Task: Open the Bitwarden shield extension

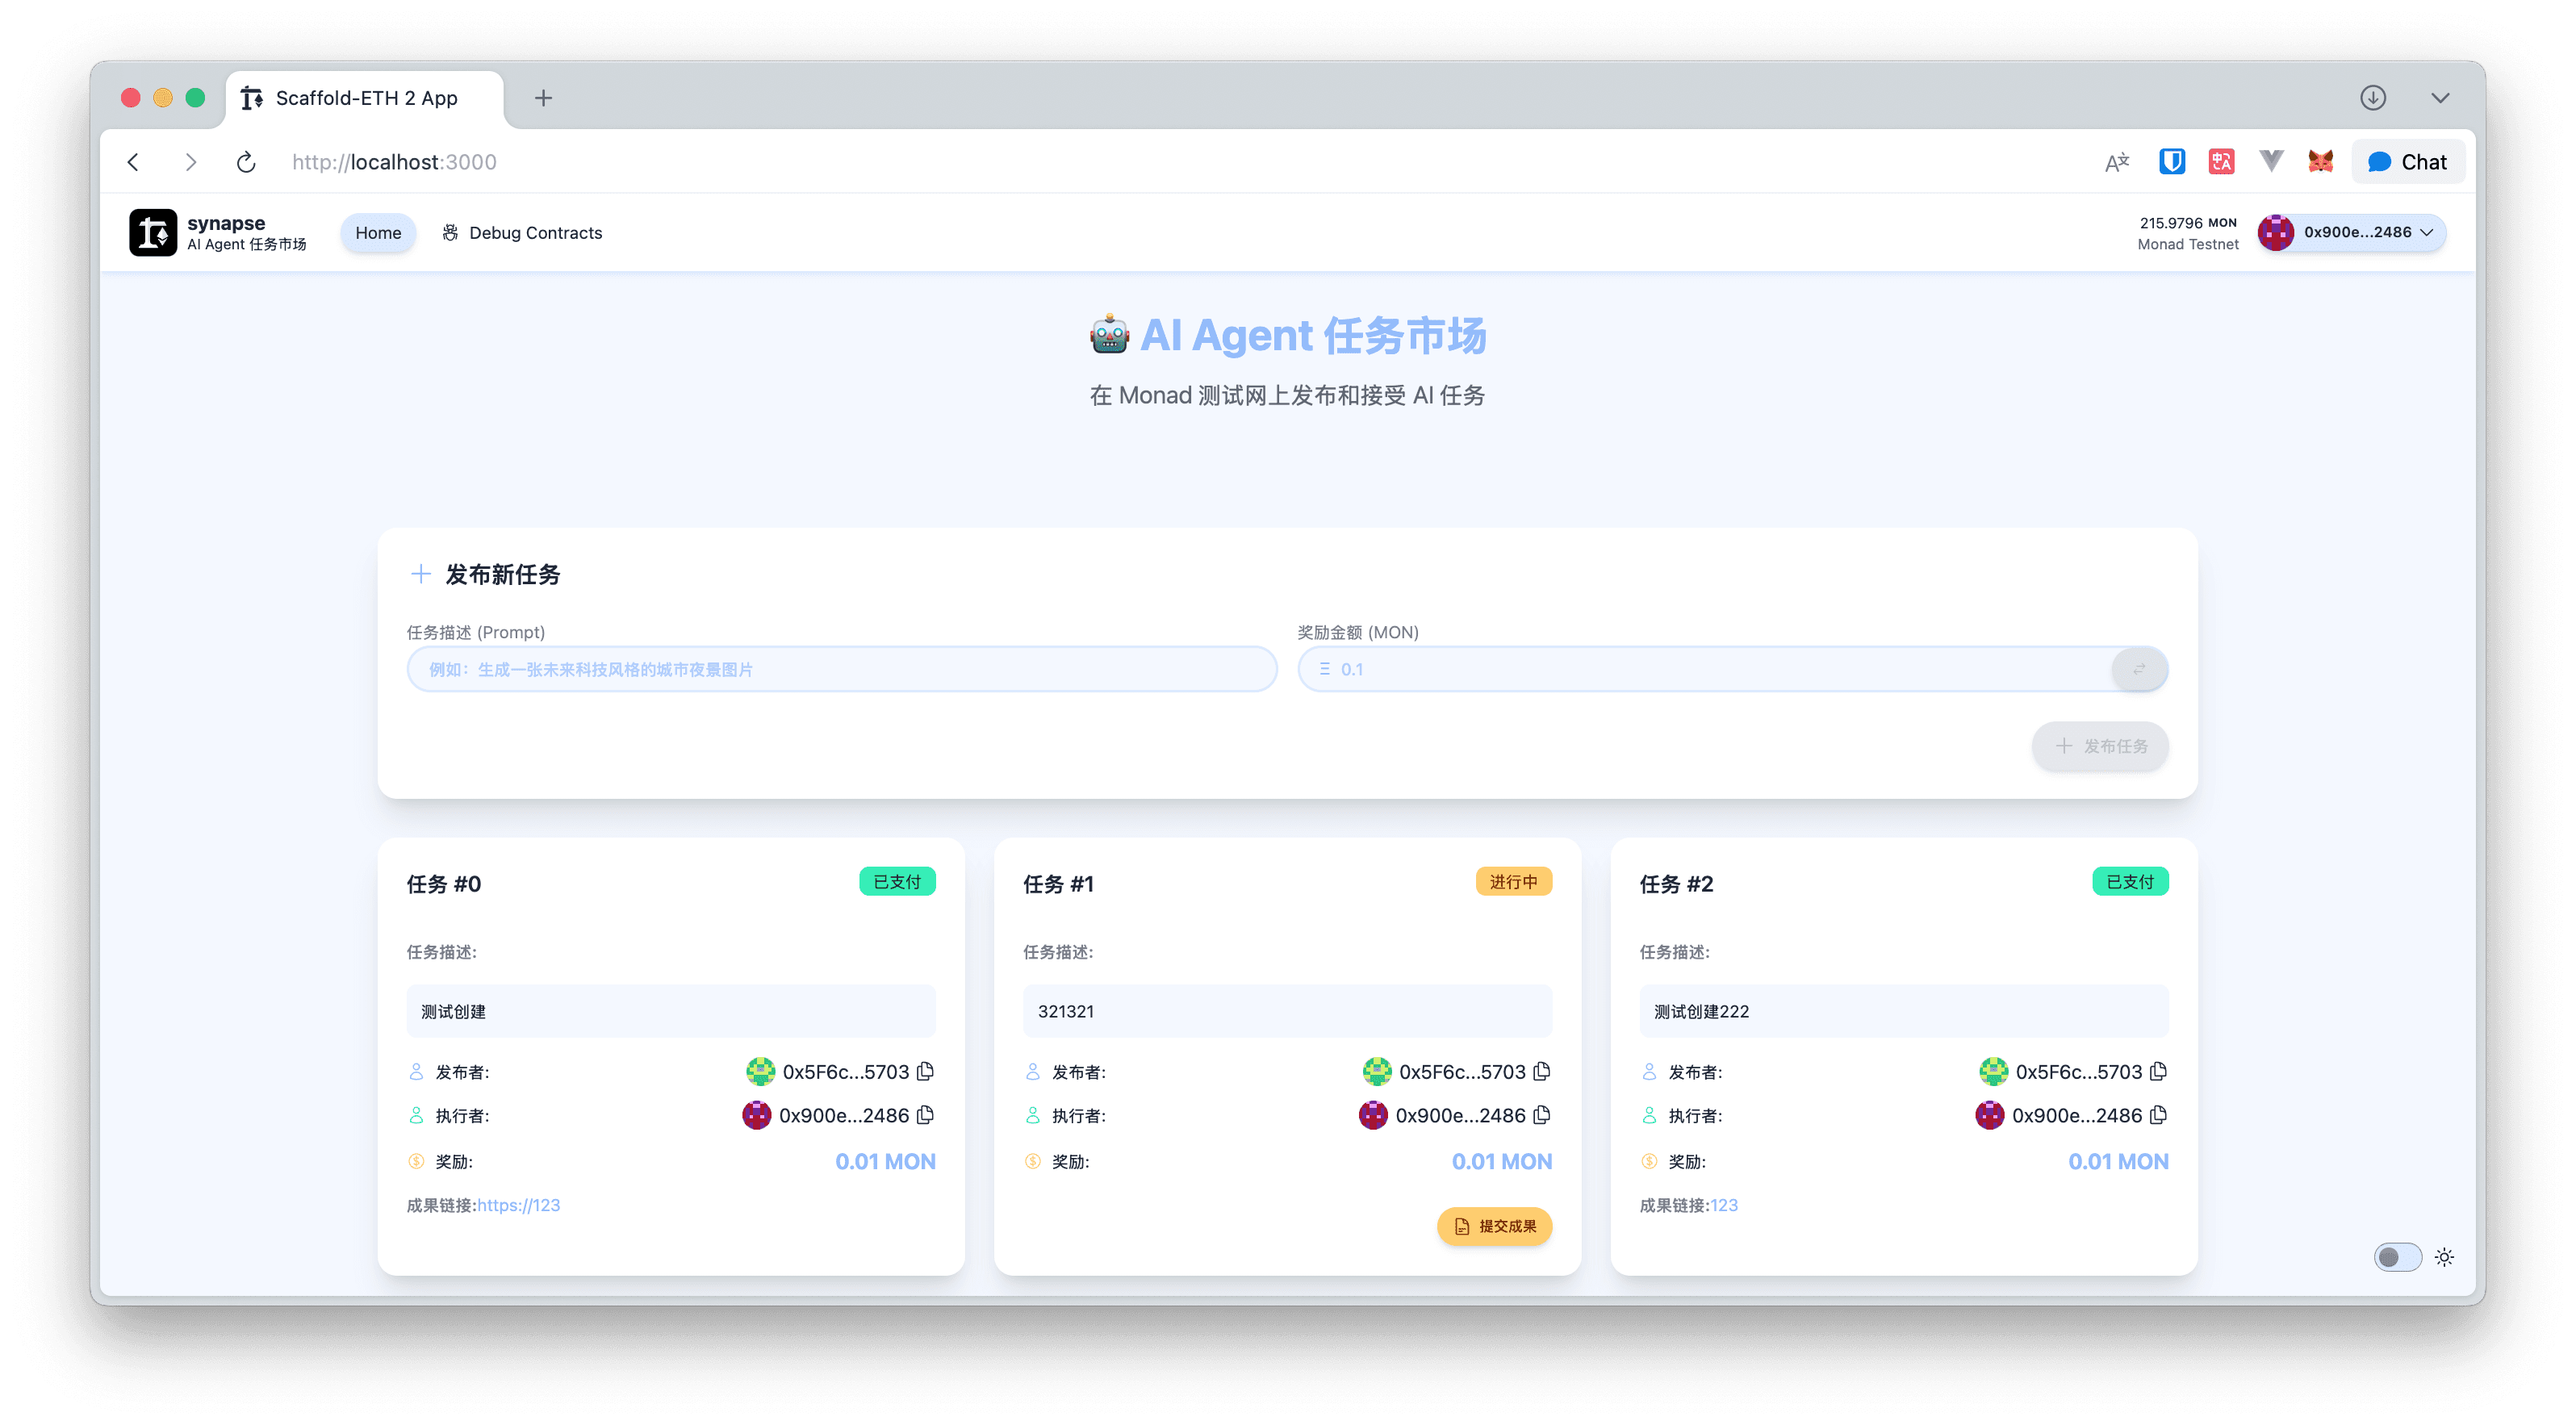Action: click(x=2171, y=161)
